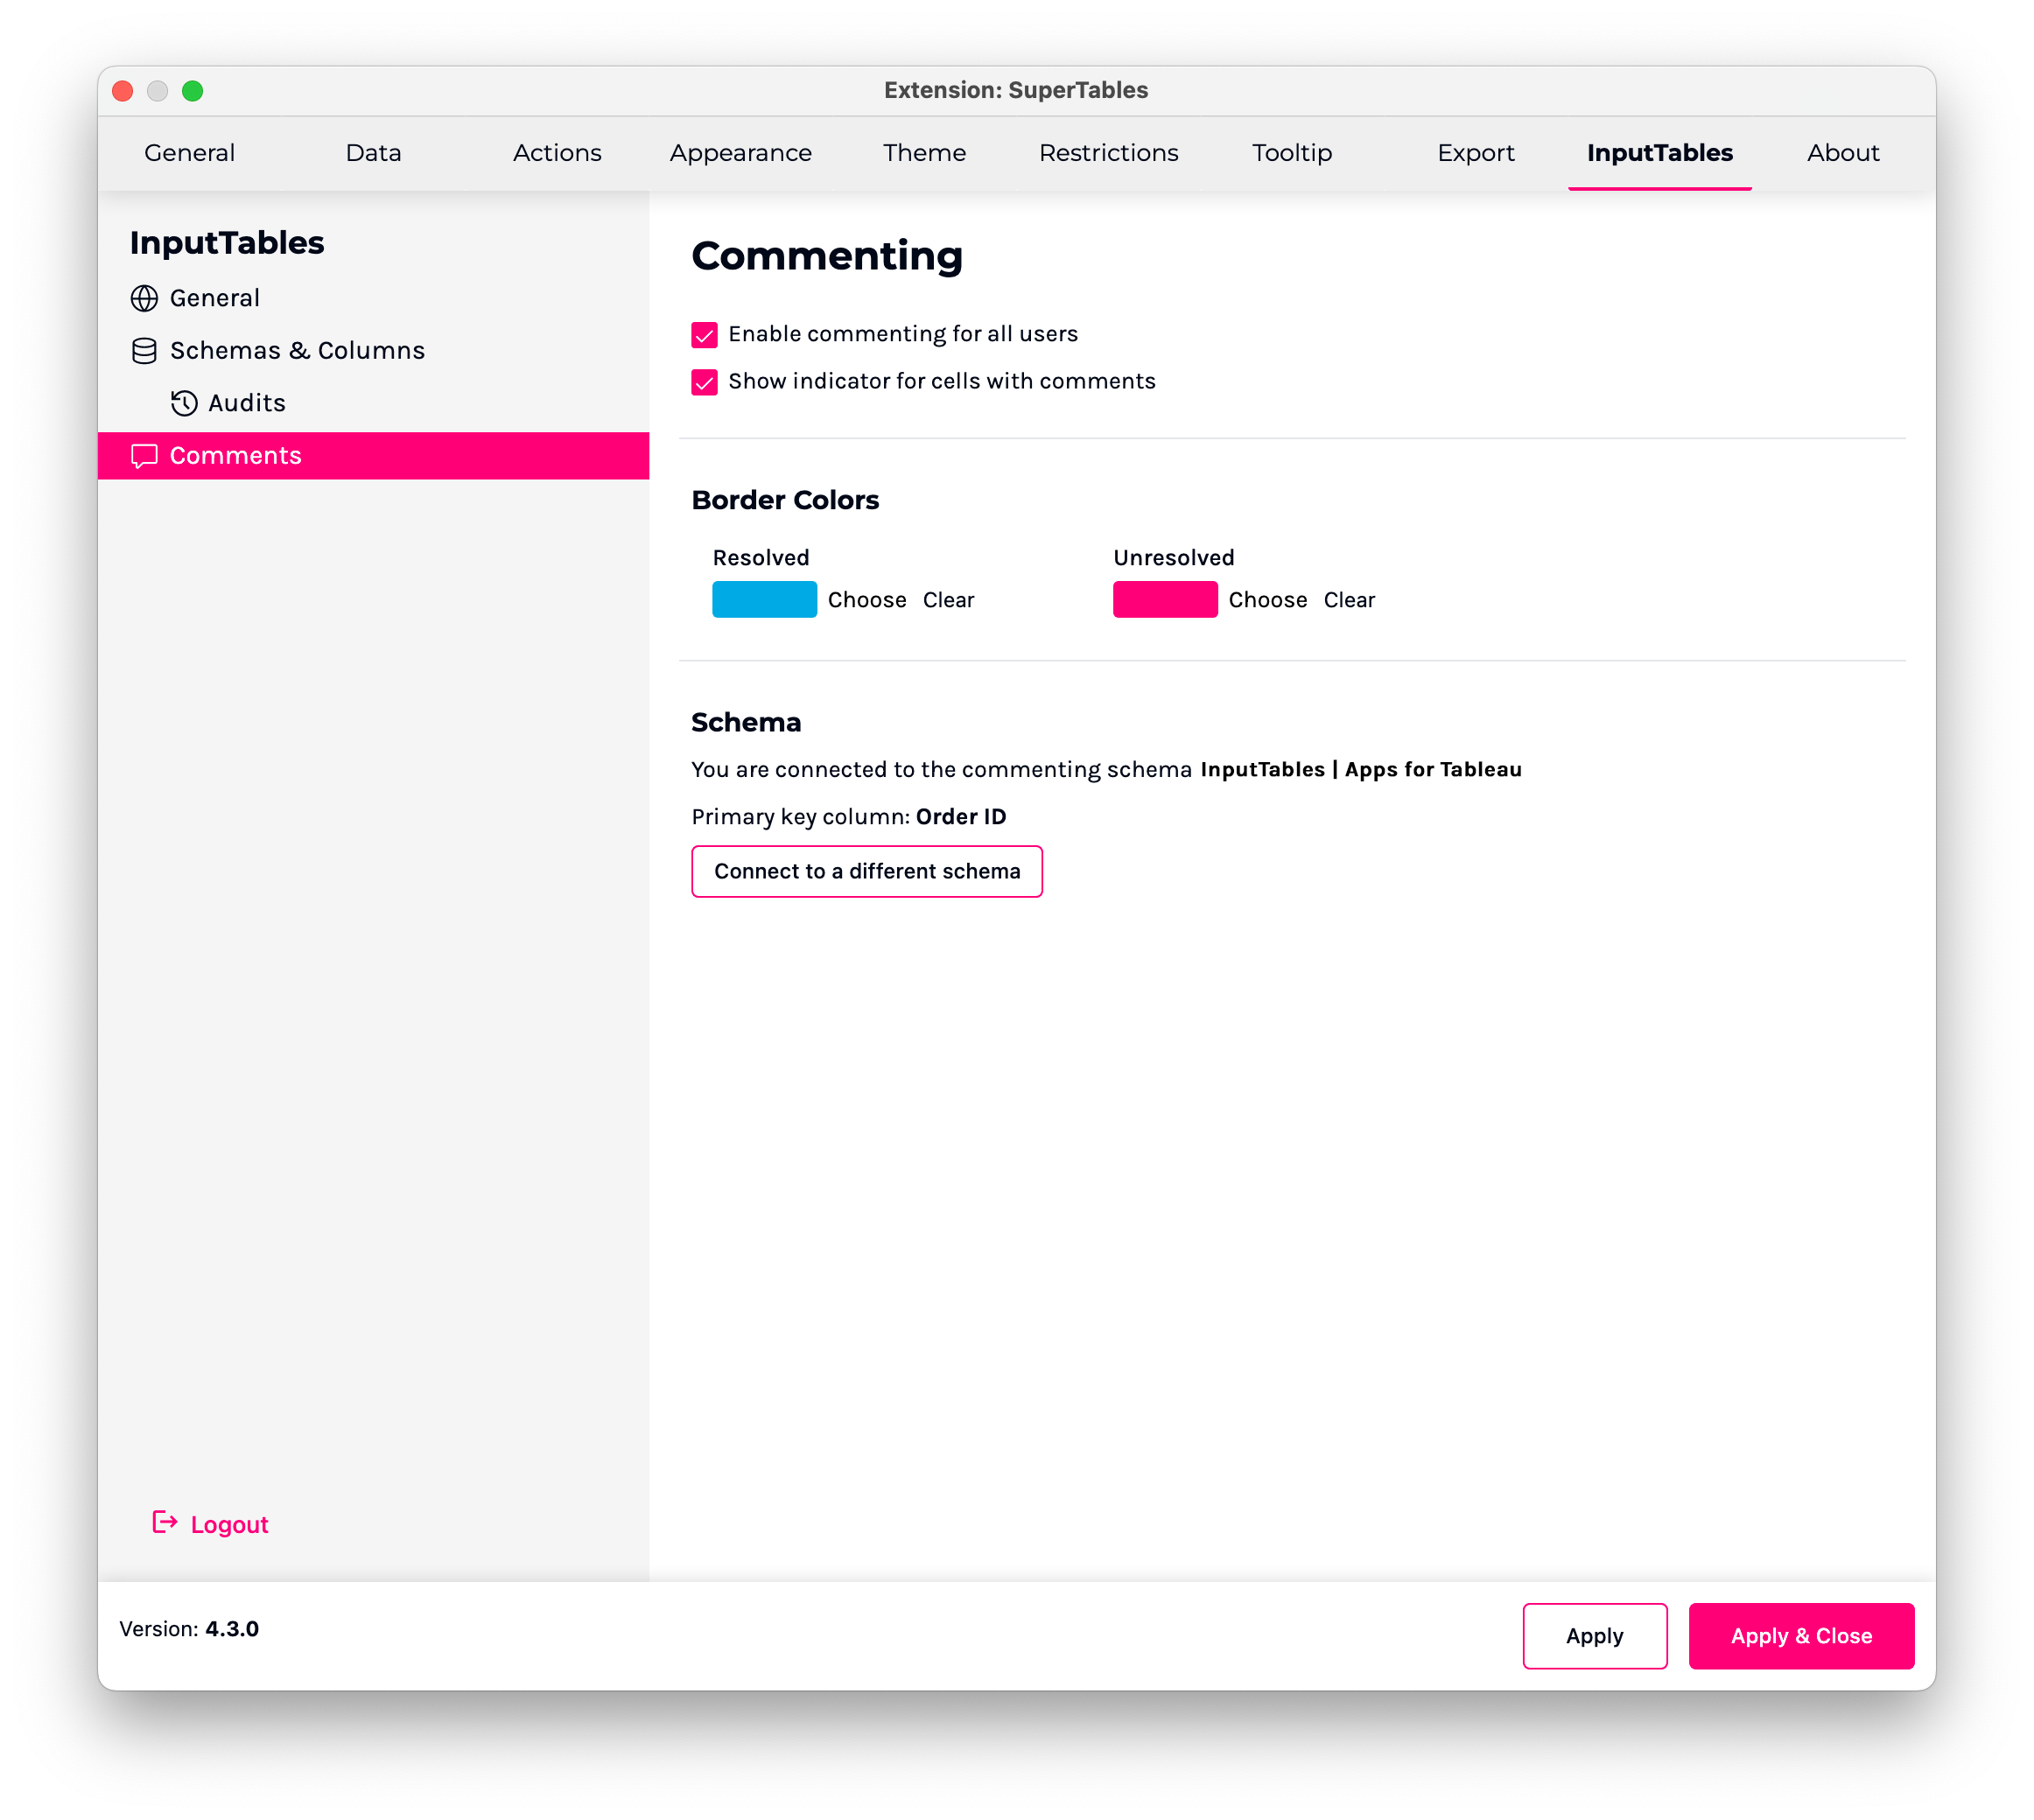Click the database icon for Schemas & Columns

pos(144,351)
